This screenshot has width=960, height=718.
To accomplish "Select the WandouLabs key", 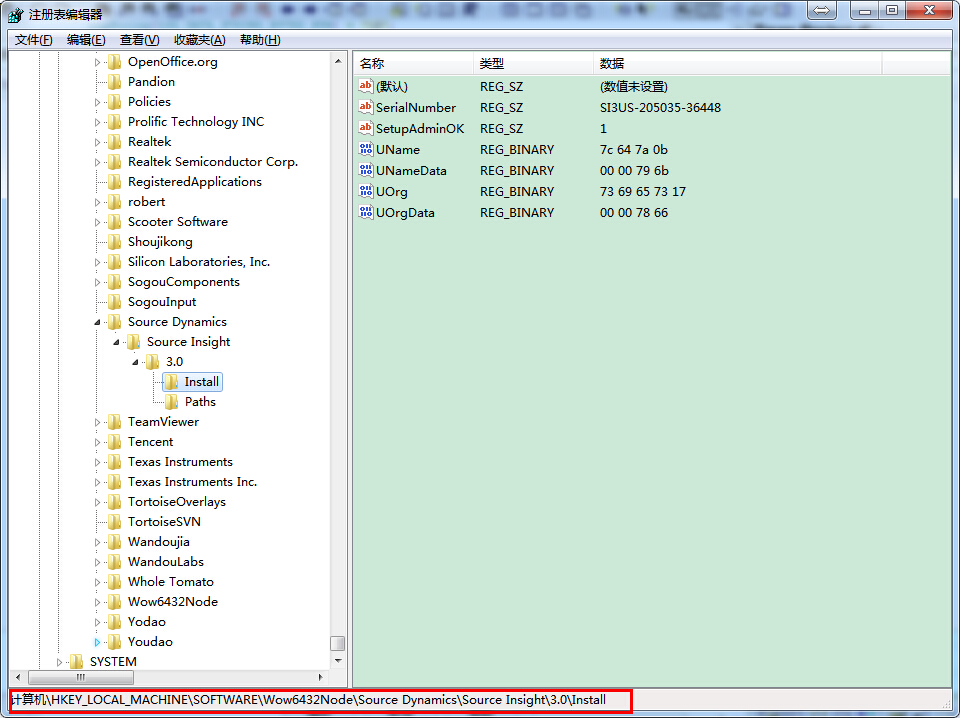I will (x=166, y=562).
